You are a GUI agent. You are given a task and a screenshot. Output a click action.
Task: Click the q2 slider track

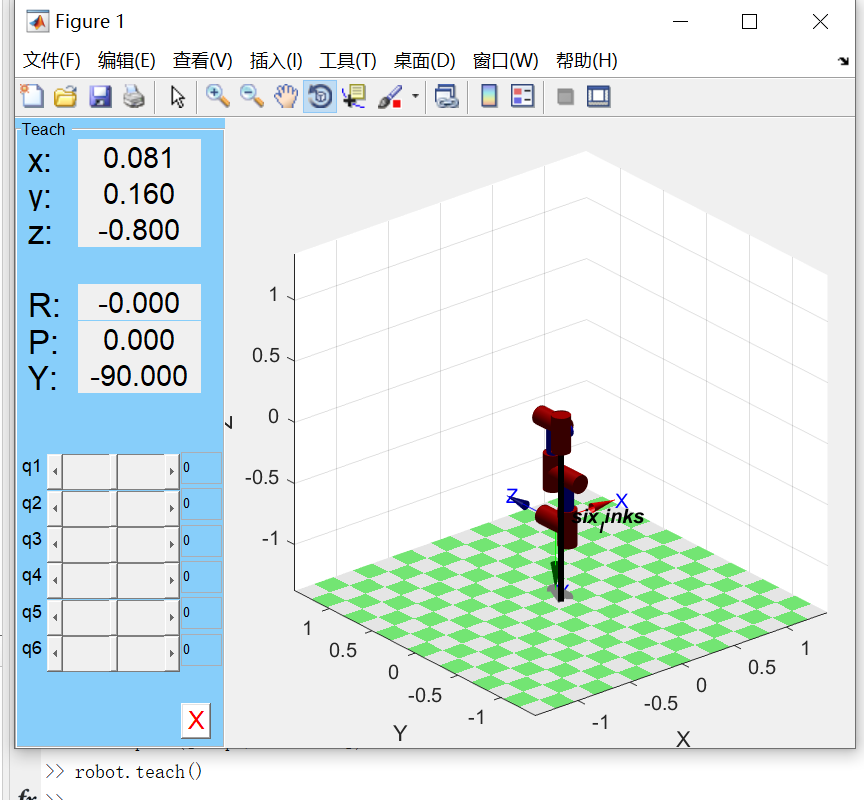tap(114, 507)
